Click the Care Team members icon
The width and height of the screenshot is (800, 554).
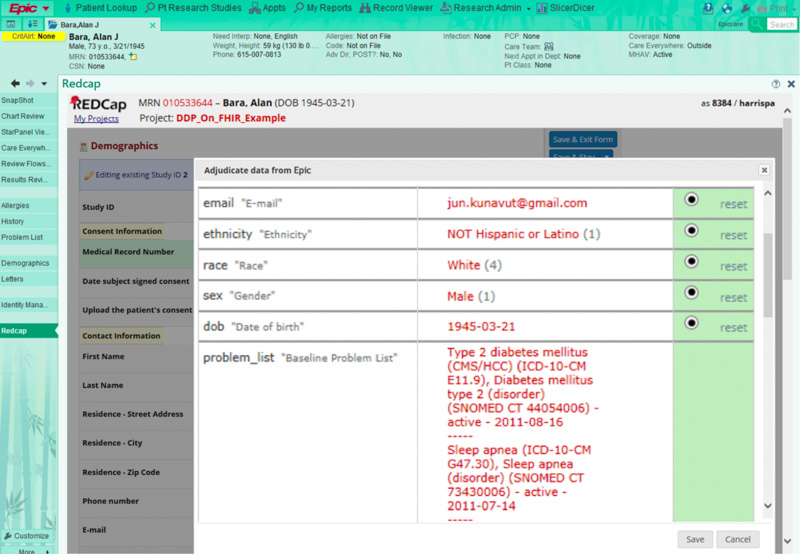548,46
